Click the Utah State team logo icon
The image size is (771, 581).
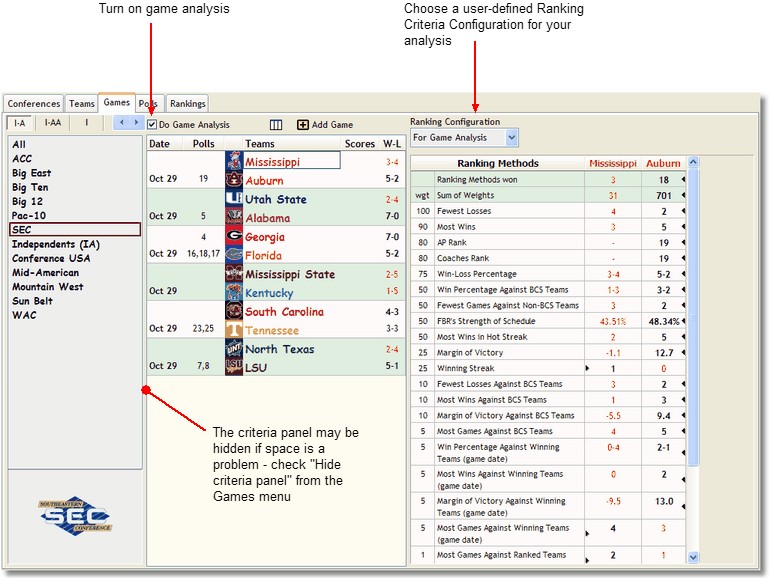[x=234, y=198]
